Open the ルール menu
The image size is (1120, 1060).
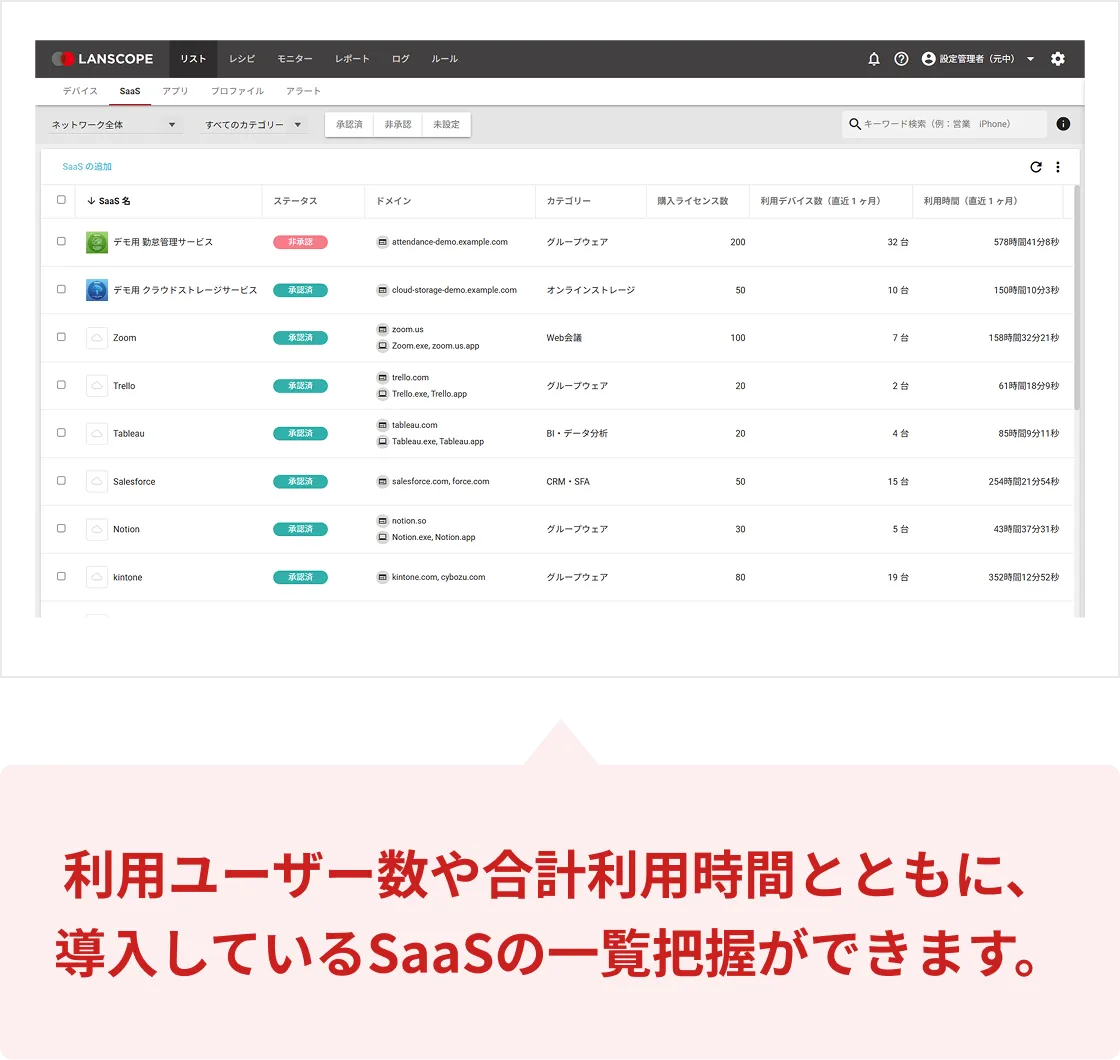coord(444,59)
